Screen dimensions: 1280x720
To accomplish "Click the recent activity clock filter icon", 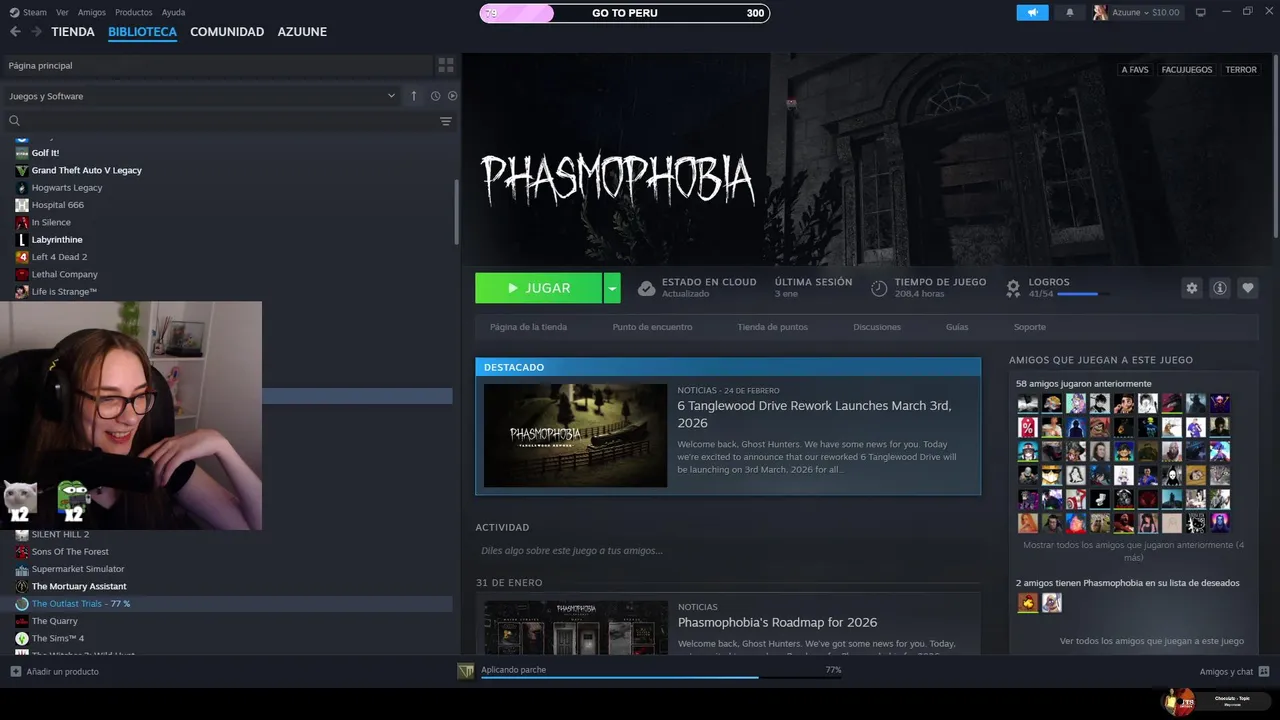I will 435,96.
